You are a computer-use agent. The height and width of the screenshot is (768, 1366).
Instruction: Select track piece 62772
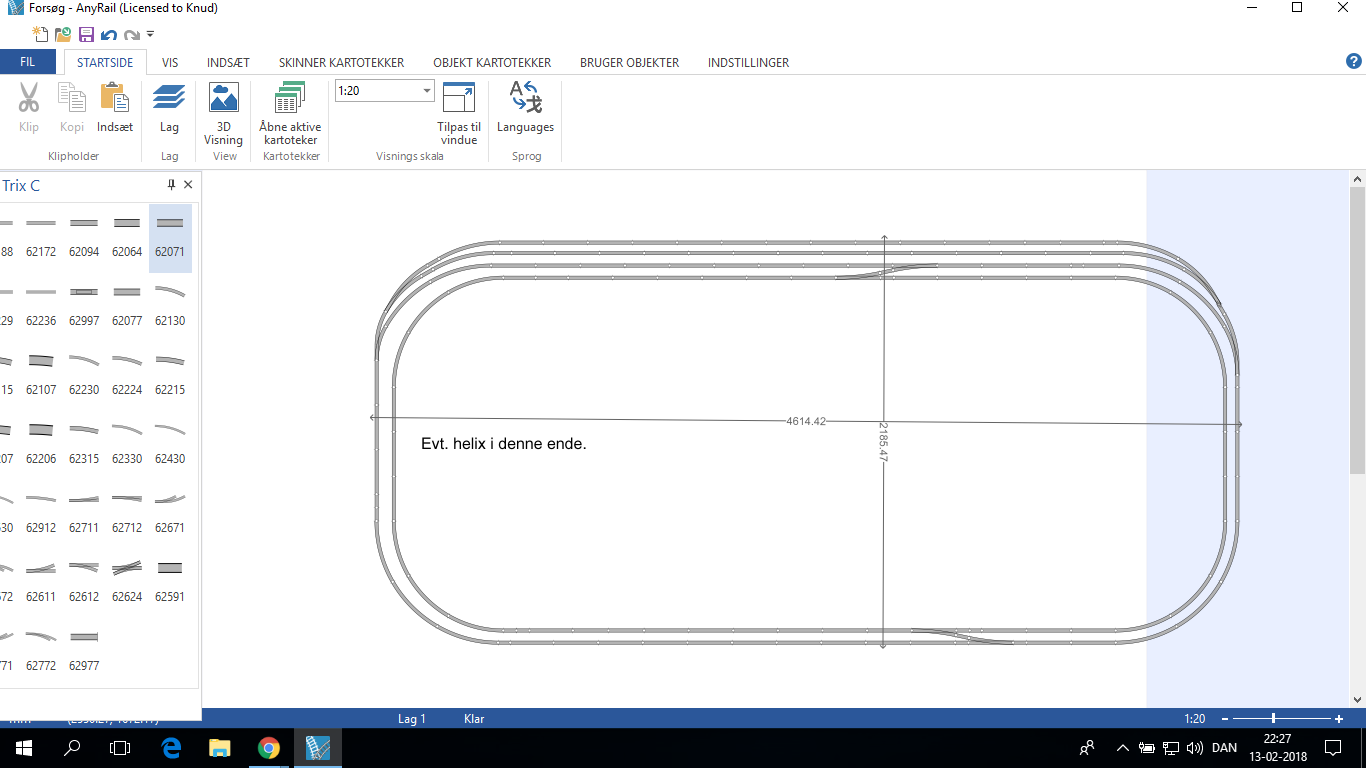[x=41, y=652]
